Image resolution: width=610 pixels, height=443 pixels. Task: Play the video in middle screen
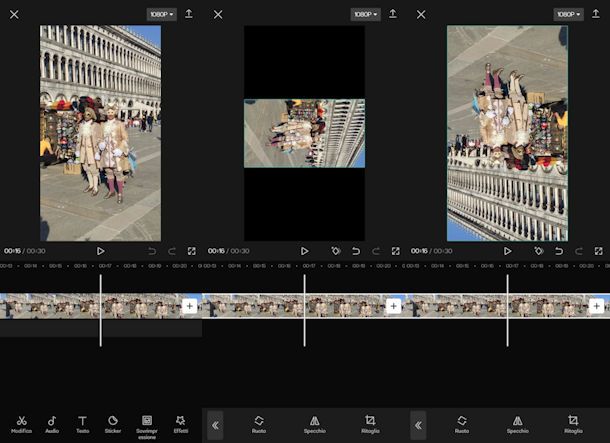click(305, 251)
